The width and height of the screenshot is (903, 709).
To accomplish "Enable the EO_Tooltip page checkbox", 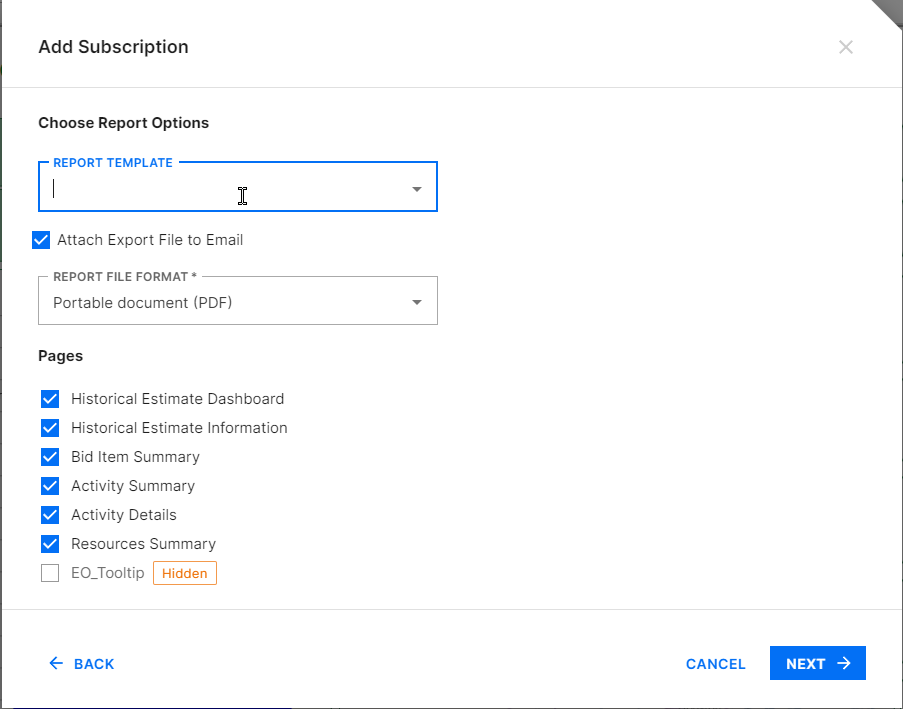I will pyautogui.click(x=50, y=573).
